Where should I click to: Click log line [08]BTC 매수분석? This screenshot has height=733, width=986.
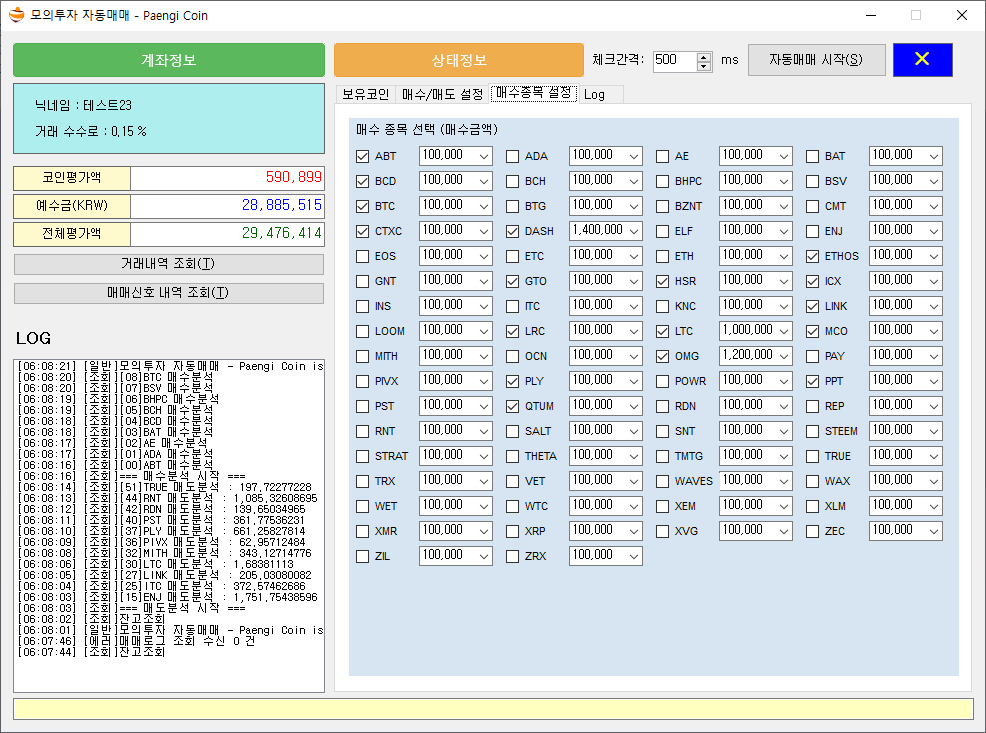(x=115, y=377)
